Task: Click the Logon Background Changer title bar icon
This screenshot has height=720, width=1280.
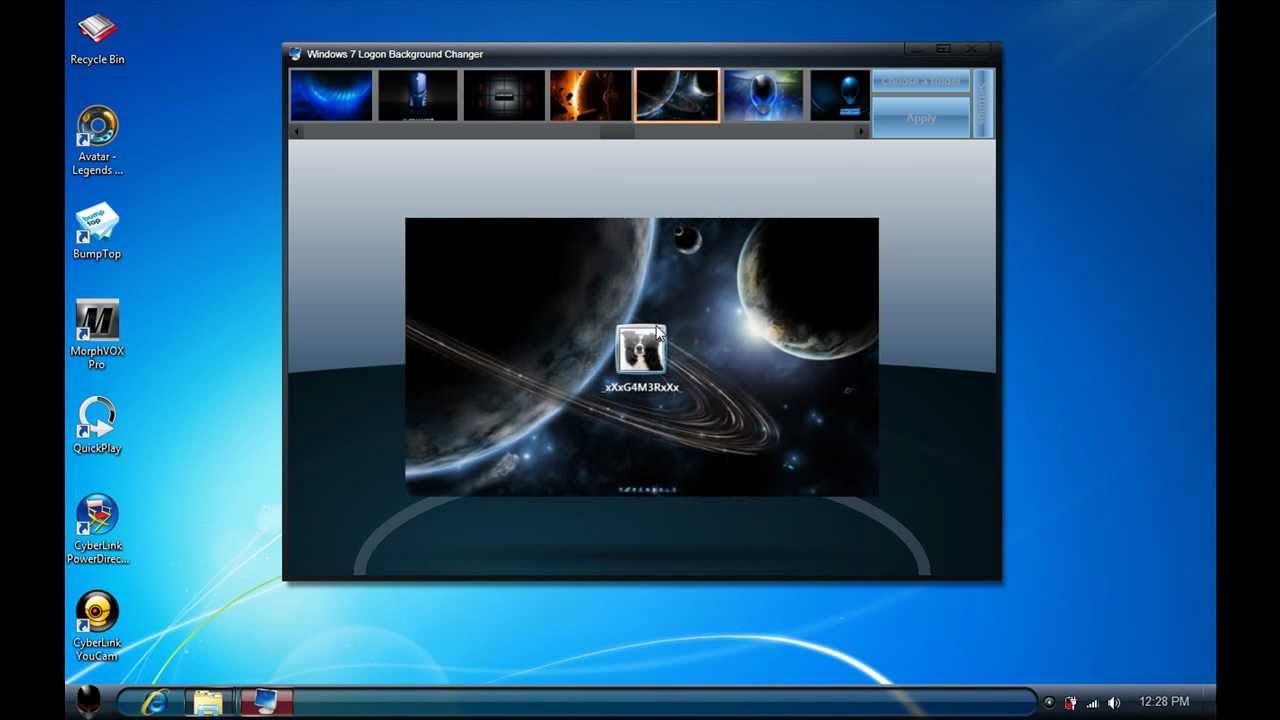Action: click(x=295, y=54)
